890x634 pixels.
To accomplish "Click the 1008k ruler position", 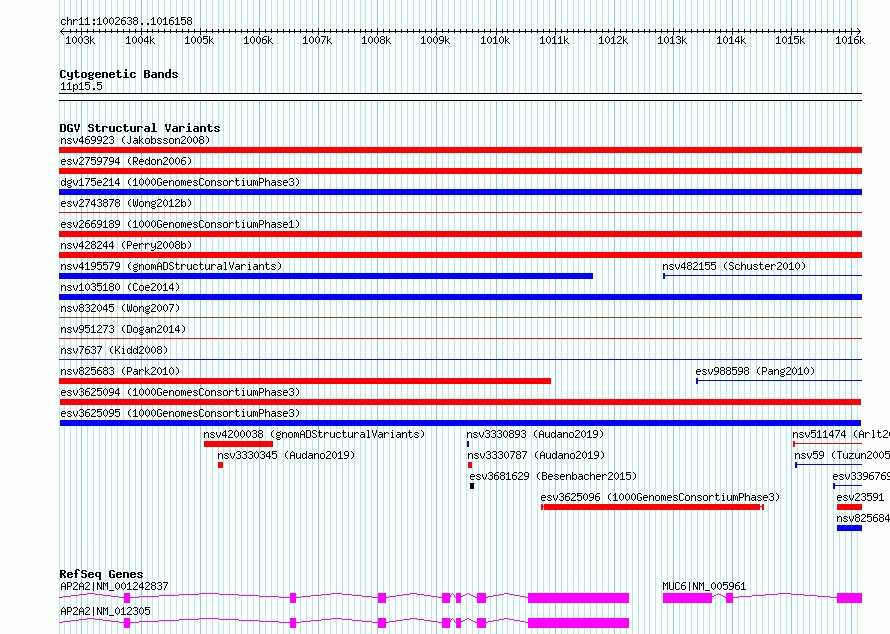I will (376, 40).
